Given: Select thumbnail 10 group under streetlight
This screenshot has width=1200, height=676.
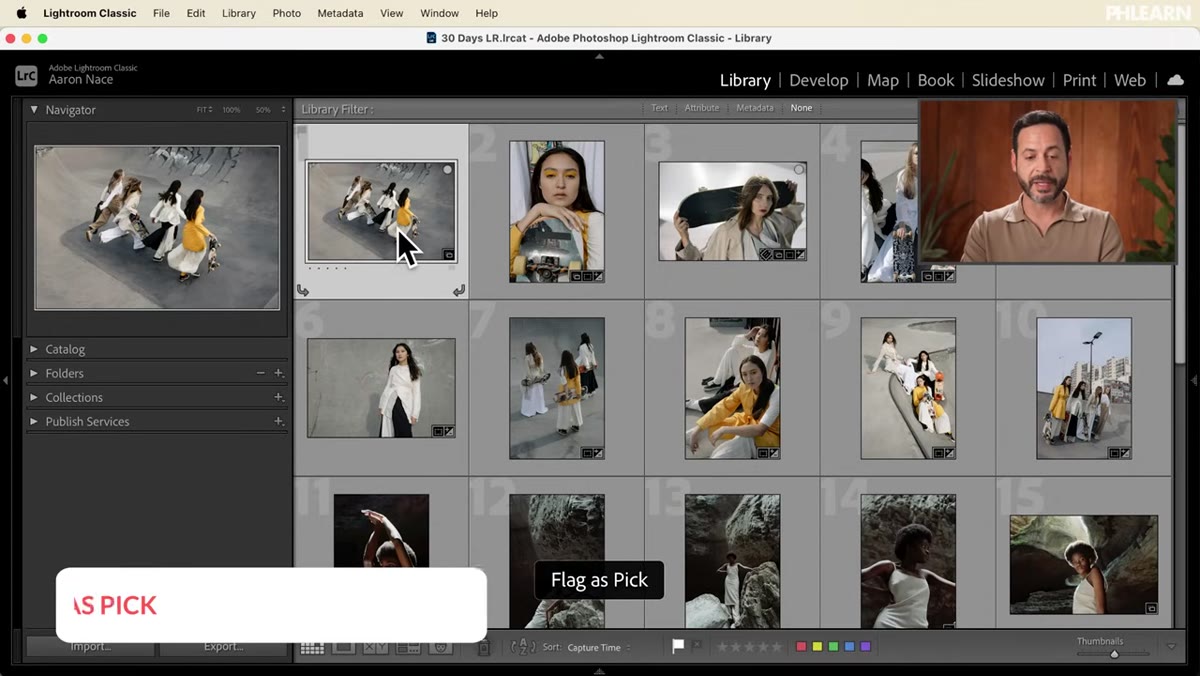Looking at the screenshot, I should tap(1084, 388).
